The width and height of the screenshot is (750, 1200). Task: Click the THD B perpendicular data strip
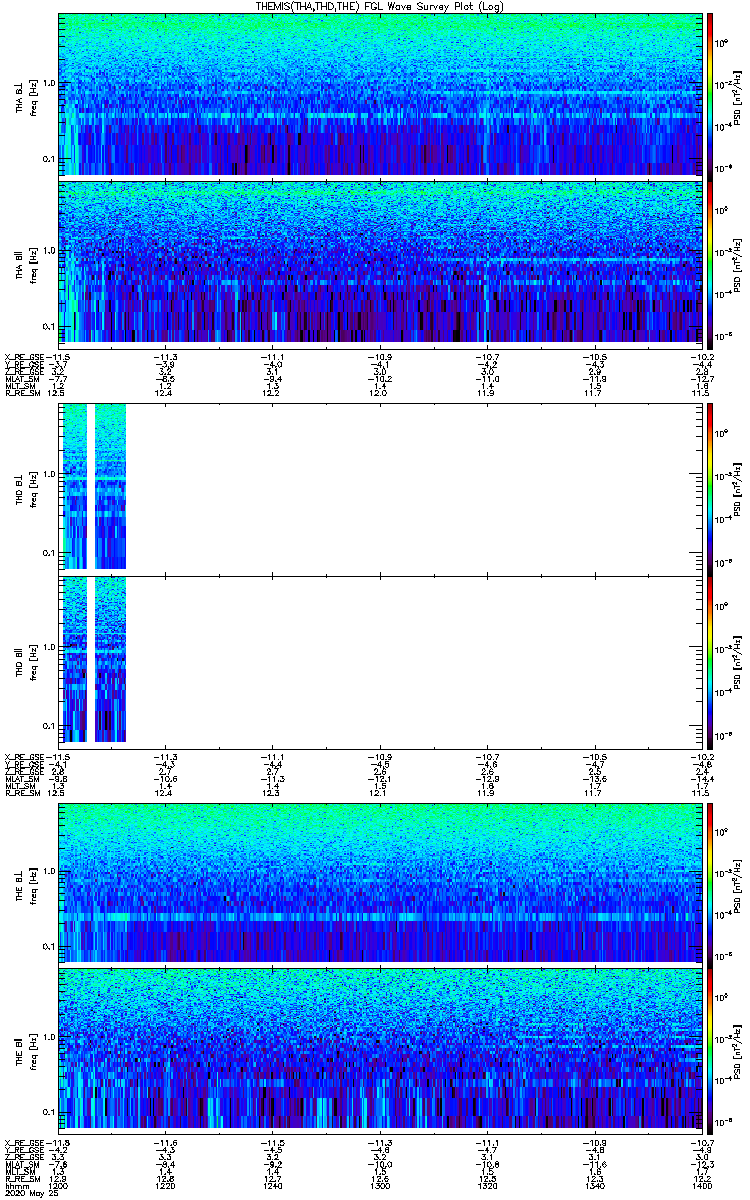[93, 486]
